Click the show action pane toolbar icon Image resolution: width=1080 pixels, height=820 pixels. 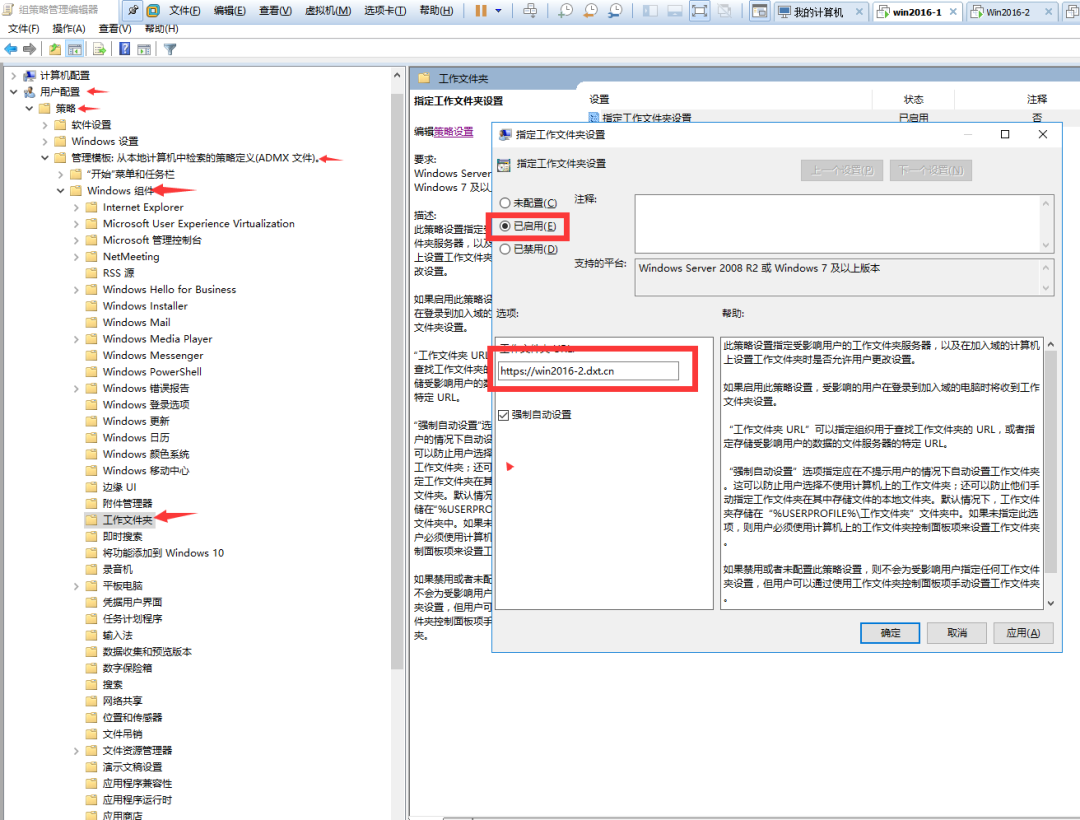click(x=144, y=49)
